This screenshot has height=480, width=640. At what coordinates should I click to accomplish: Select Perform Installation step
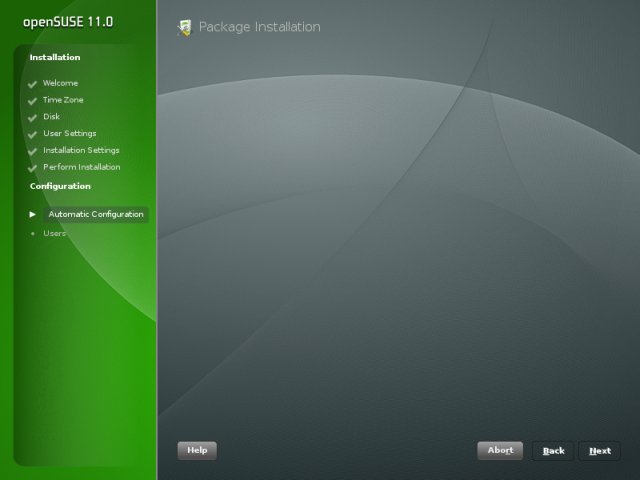pos(82,167)
